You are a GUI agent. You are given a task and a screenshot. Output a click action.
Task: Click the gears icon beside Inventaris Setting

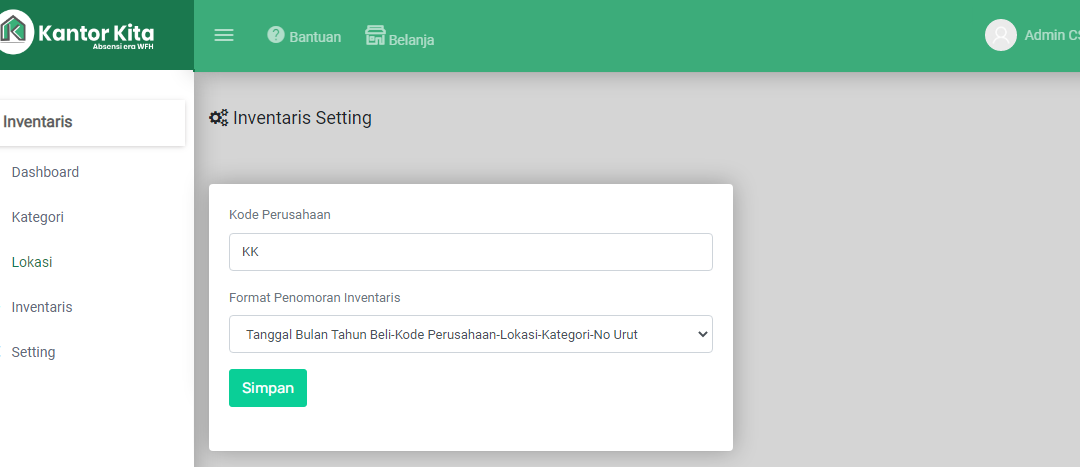[x=219, y=118]
